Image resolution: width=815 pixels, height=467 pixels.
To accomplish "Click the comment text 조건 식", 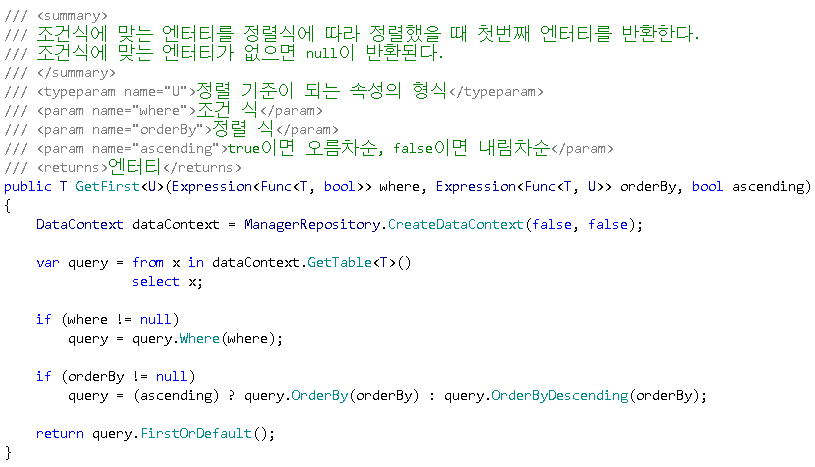I will pos(227,109).
